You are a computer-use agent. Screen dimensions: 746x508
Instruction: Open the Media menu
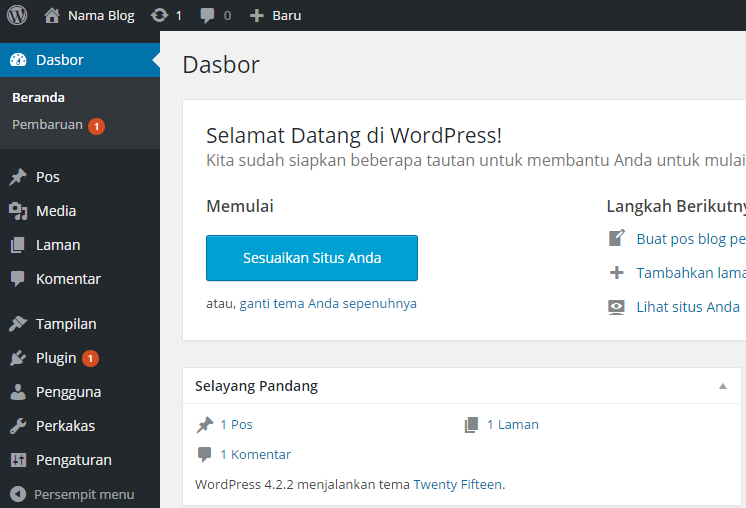[56, 211]
